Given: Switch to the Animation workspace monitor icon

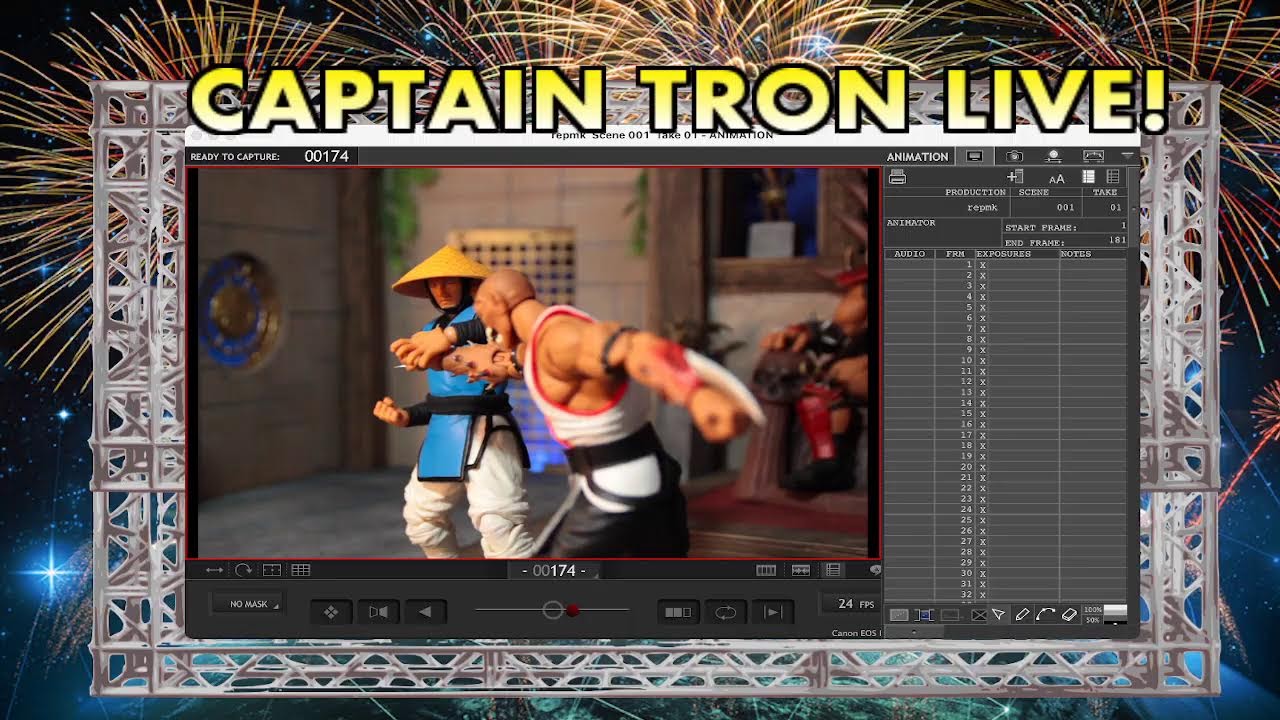Looking at the screenshot, I should (x=974, y=156).
